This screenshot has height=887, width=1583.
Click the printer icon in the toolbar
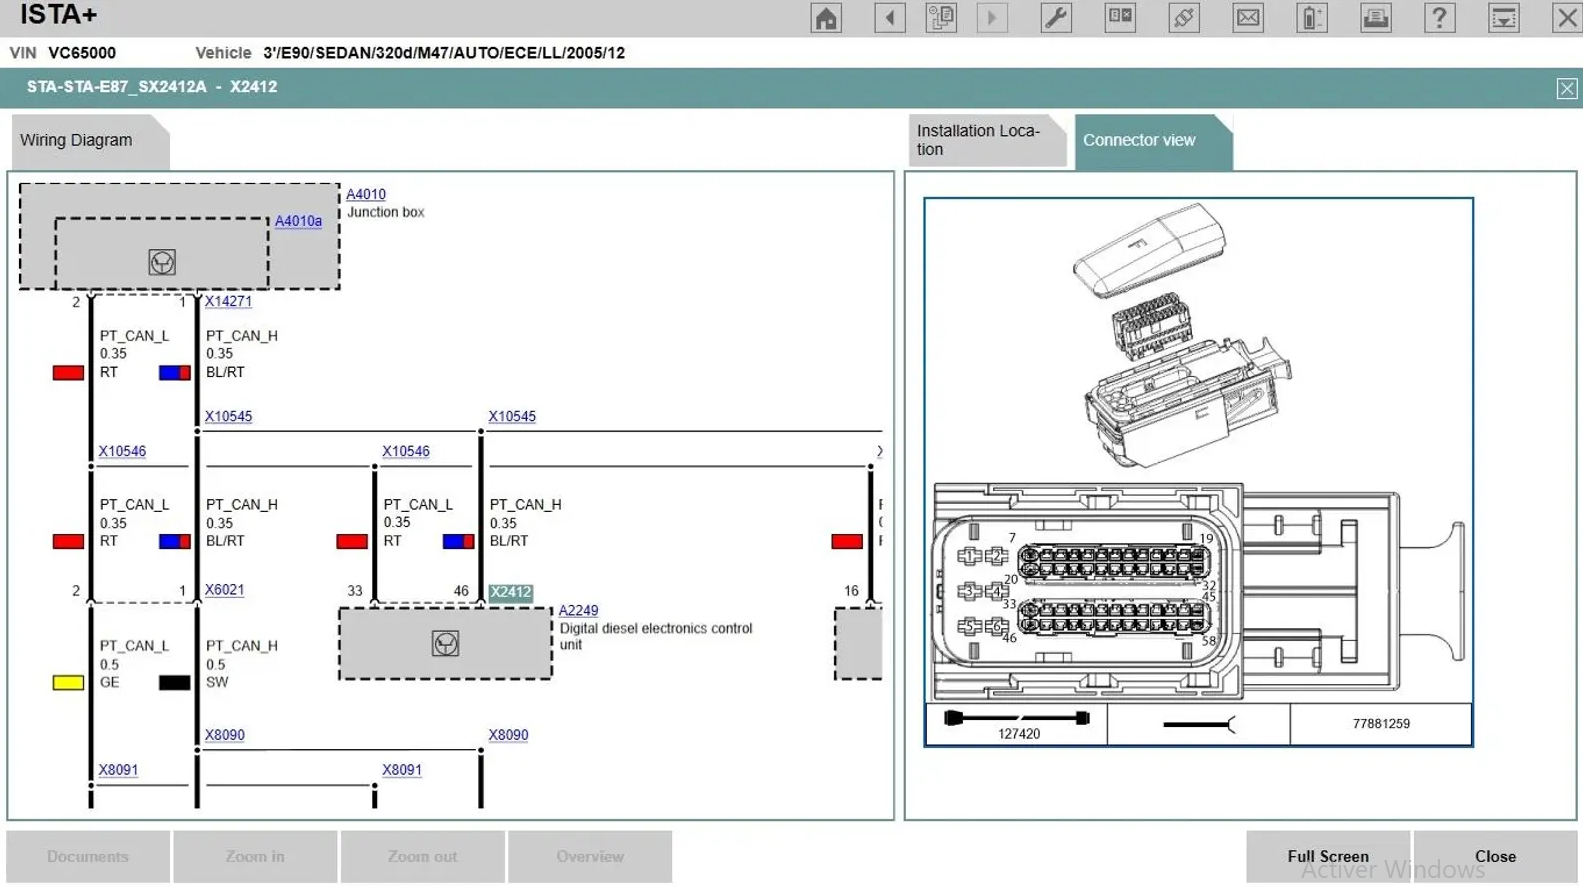pyautogui.click(x=1376, y=18)
